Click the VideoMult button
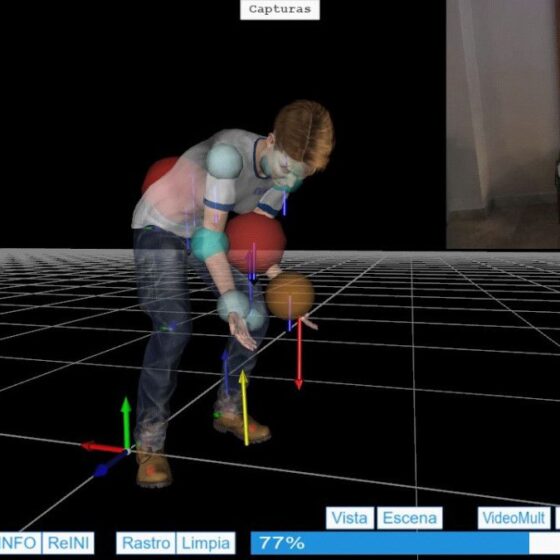The image size is (560, 560). tap(514, 518)
